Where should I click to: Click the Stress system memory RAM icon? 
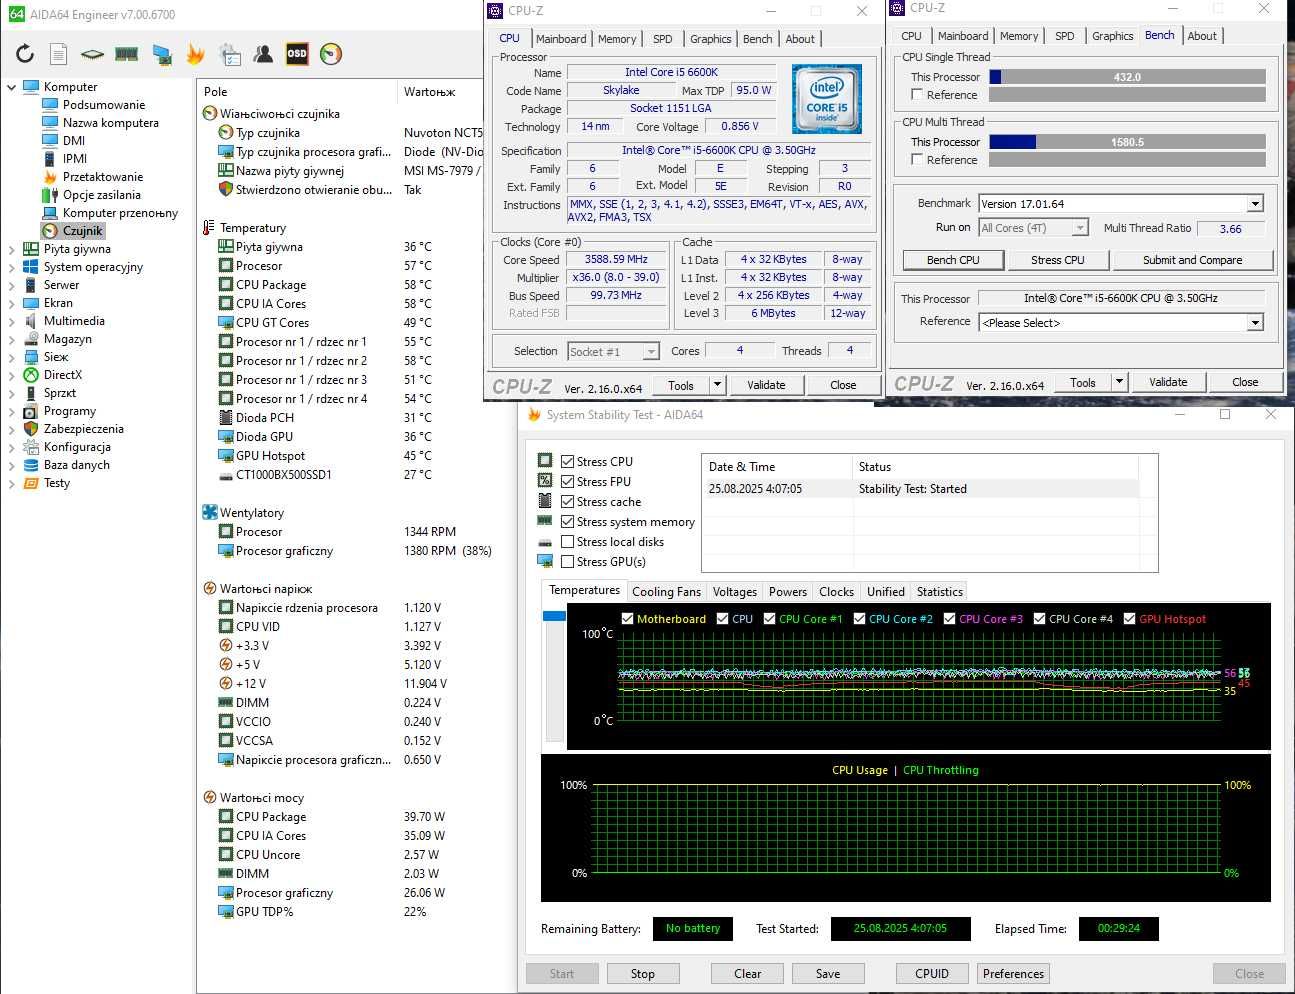[545, 521]
